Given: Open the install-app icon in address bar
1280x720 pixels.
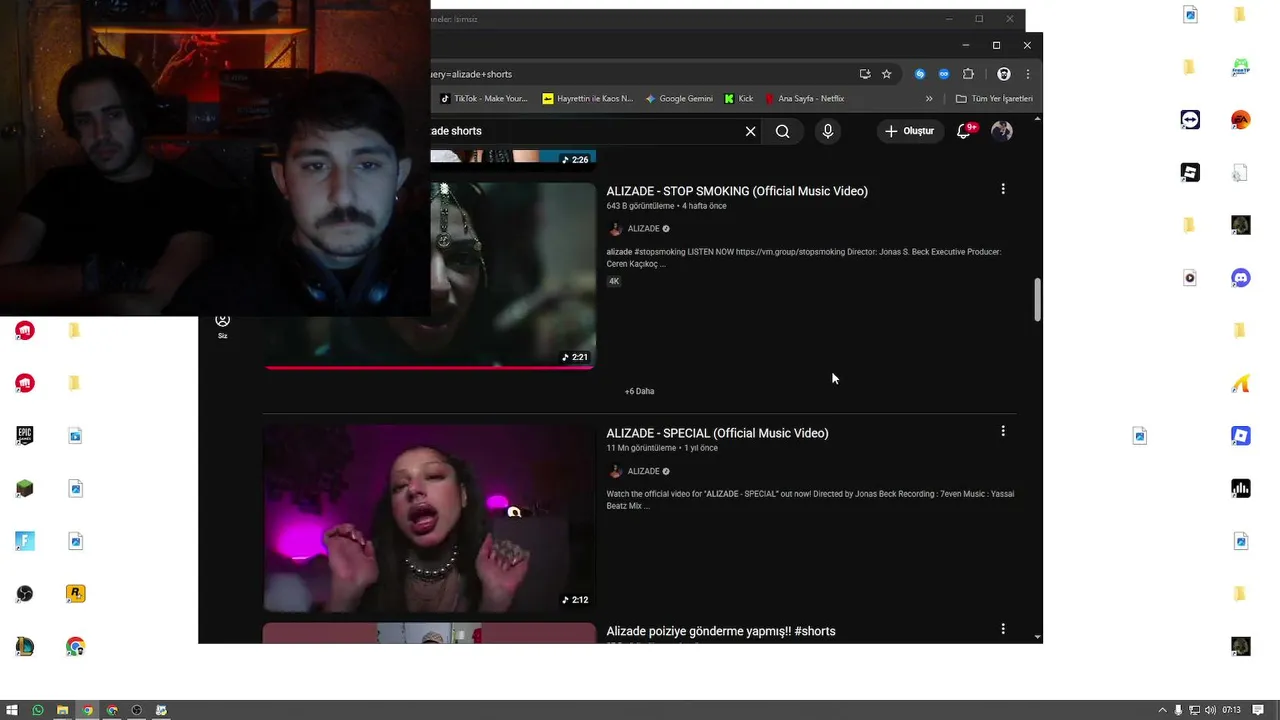Looking at the screenshot, I should (x=865, y=74).
